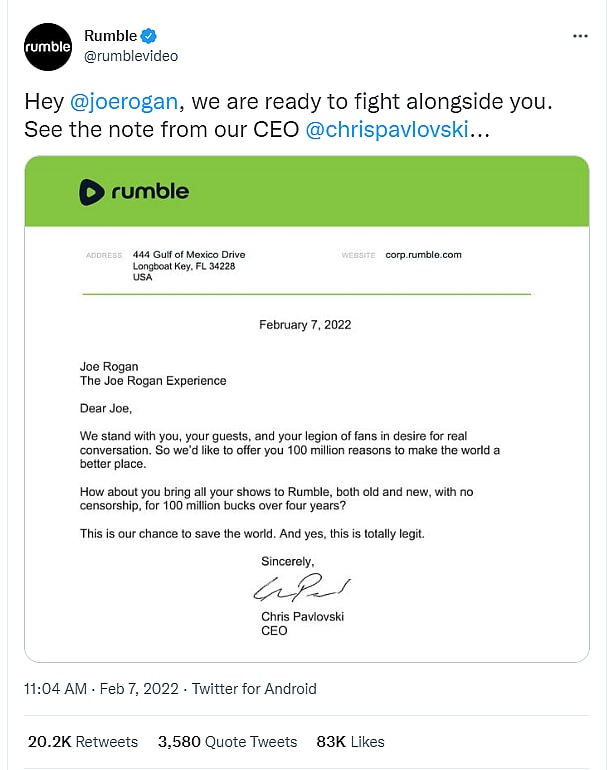Click the Rumble profile avatar

(48, 47)
